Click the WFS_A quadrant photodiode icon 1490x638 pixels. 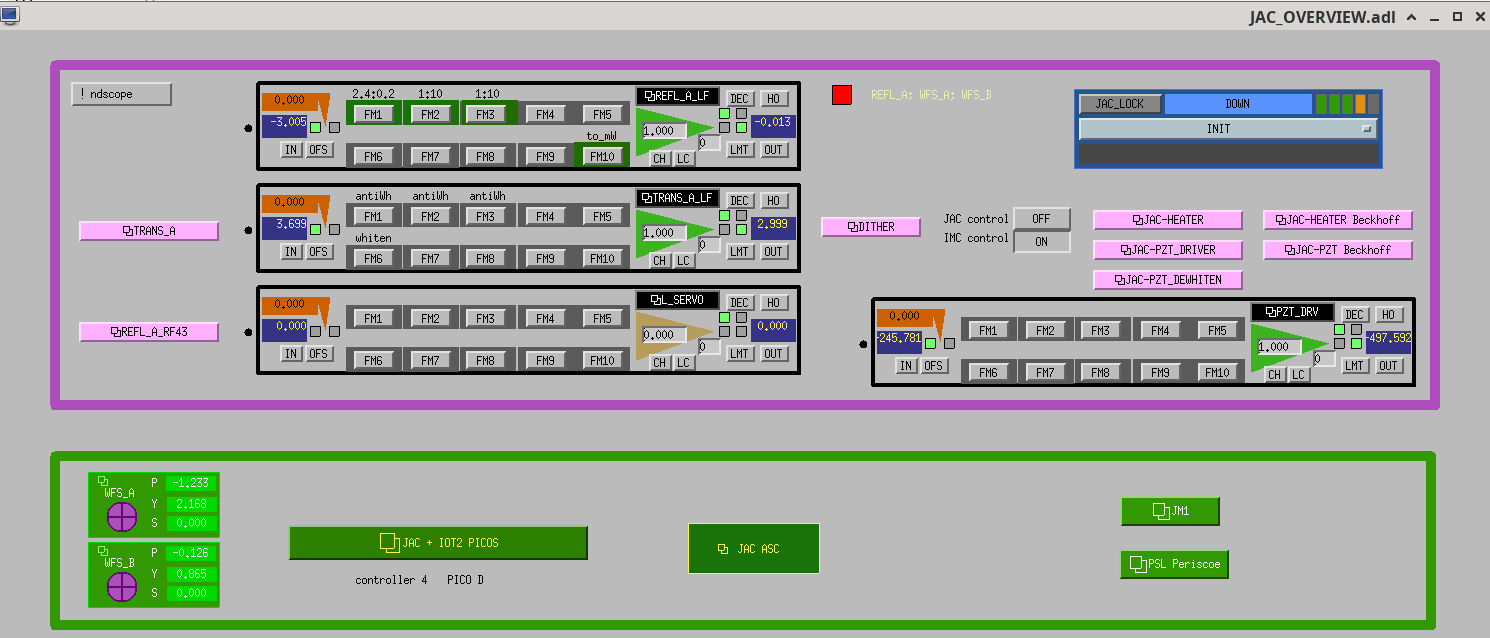pos(122,517)
